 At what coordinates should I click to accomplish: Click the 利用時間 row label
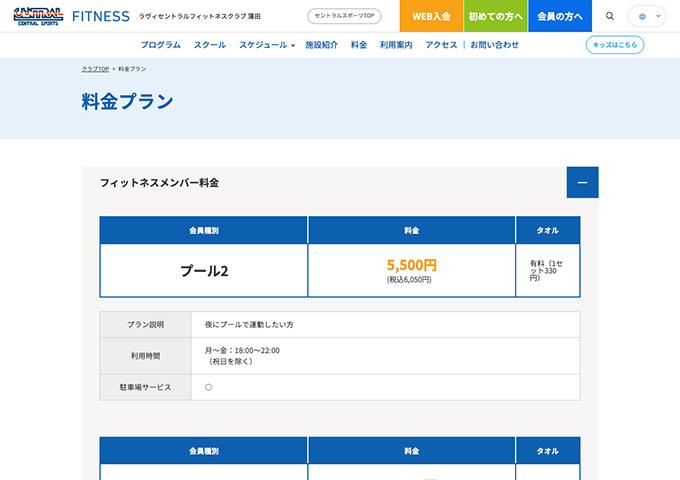(145, 356)
